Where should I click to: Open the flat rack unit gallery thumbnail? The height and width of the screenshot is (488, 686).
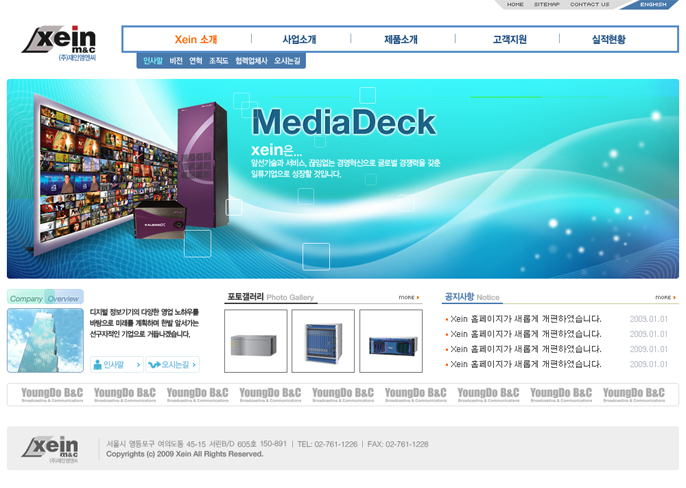coord(391,341)
